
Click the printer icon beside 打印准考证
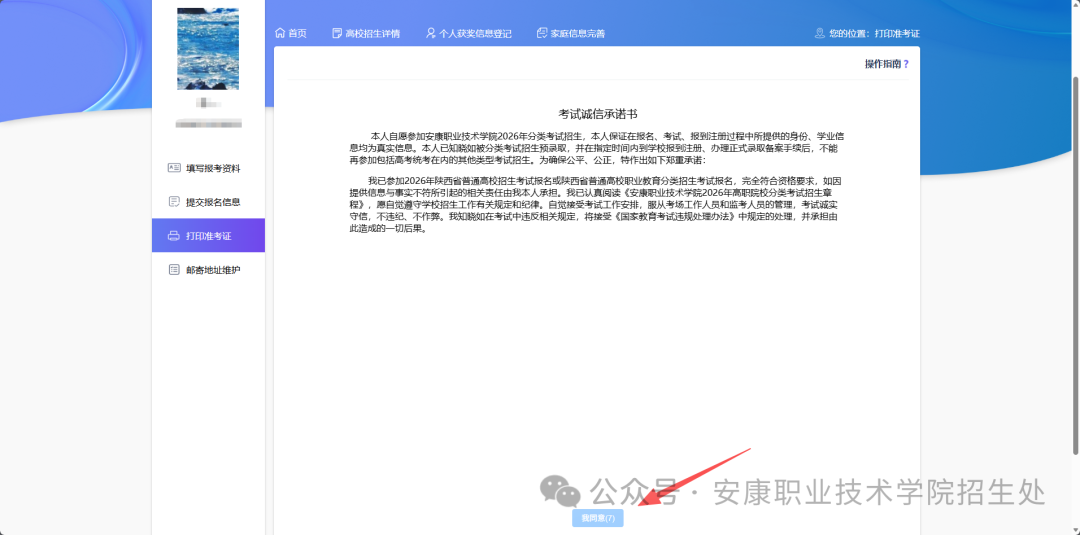click(174, 236)
